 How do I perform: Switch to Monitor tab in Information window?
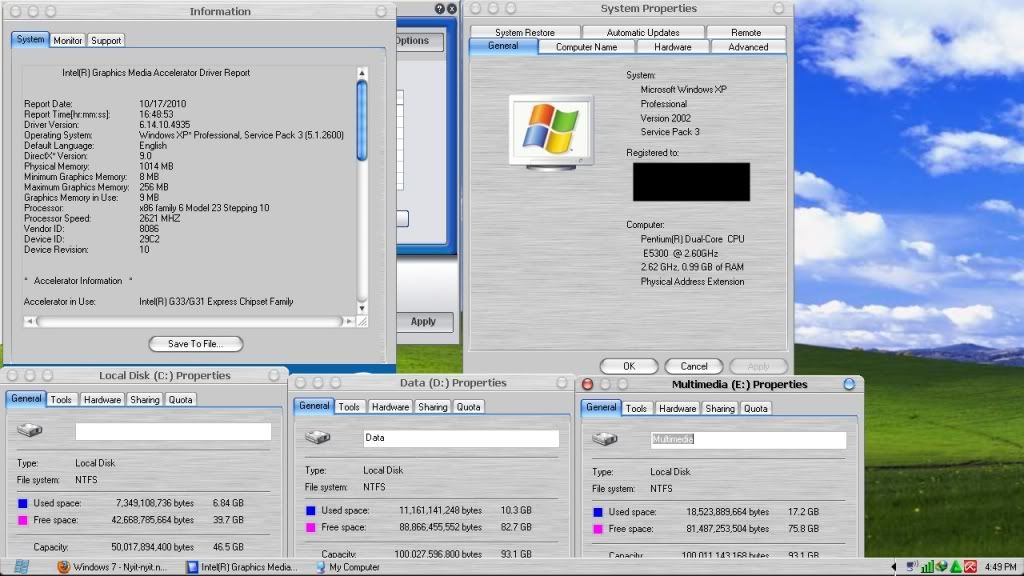[x=68, y=40]
